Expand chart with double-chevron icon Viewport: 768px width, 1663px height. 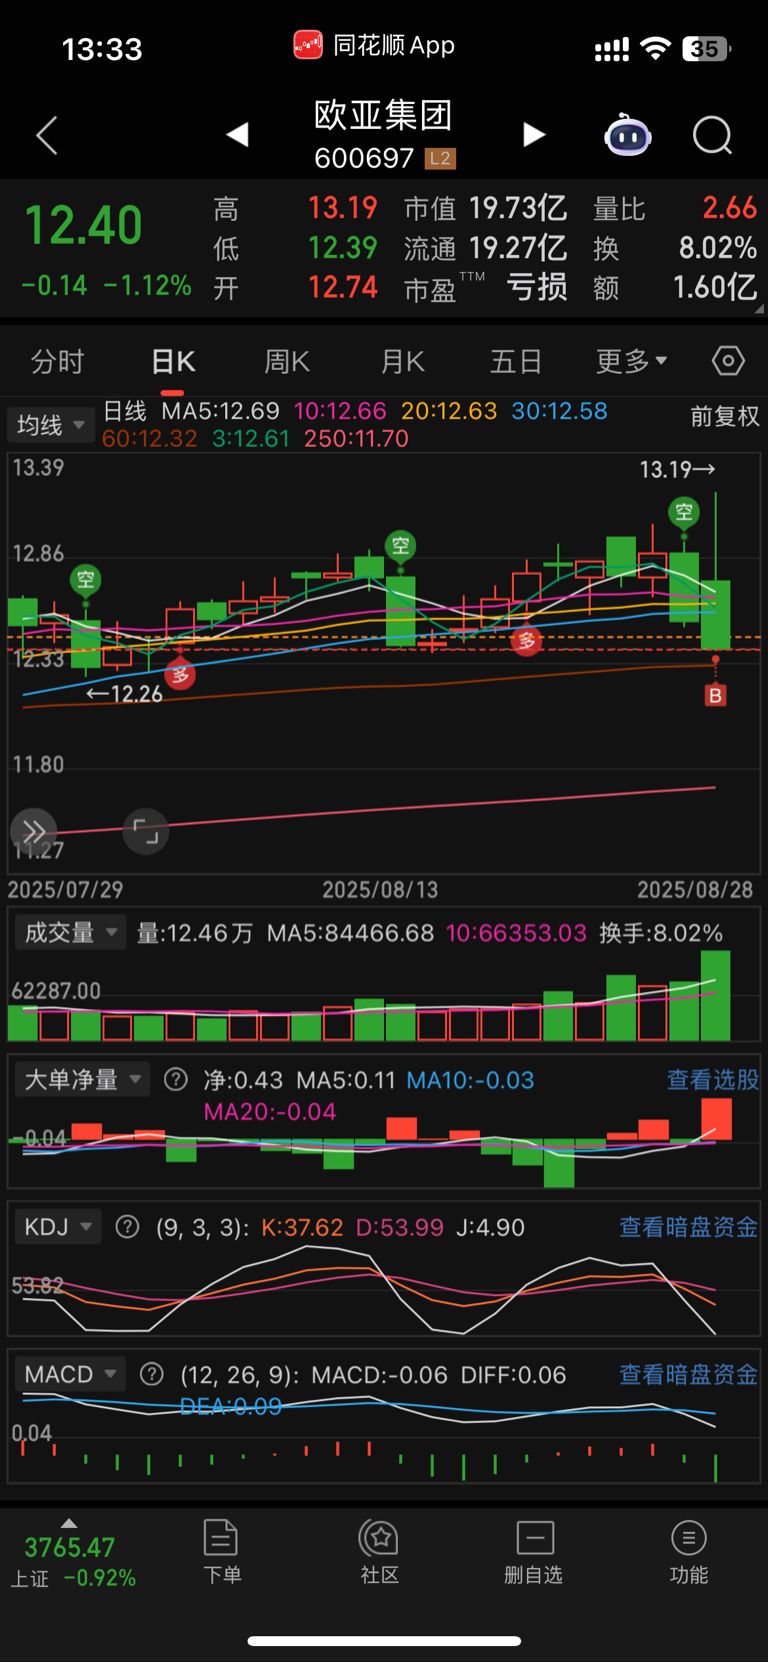point(33,832)
